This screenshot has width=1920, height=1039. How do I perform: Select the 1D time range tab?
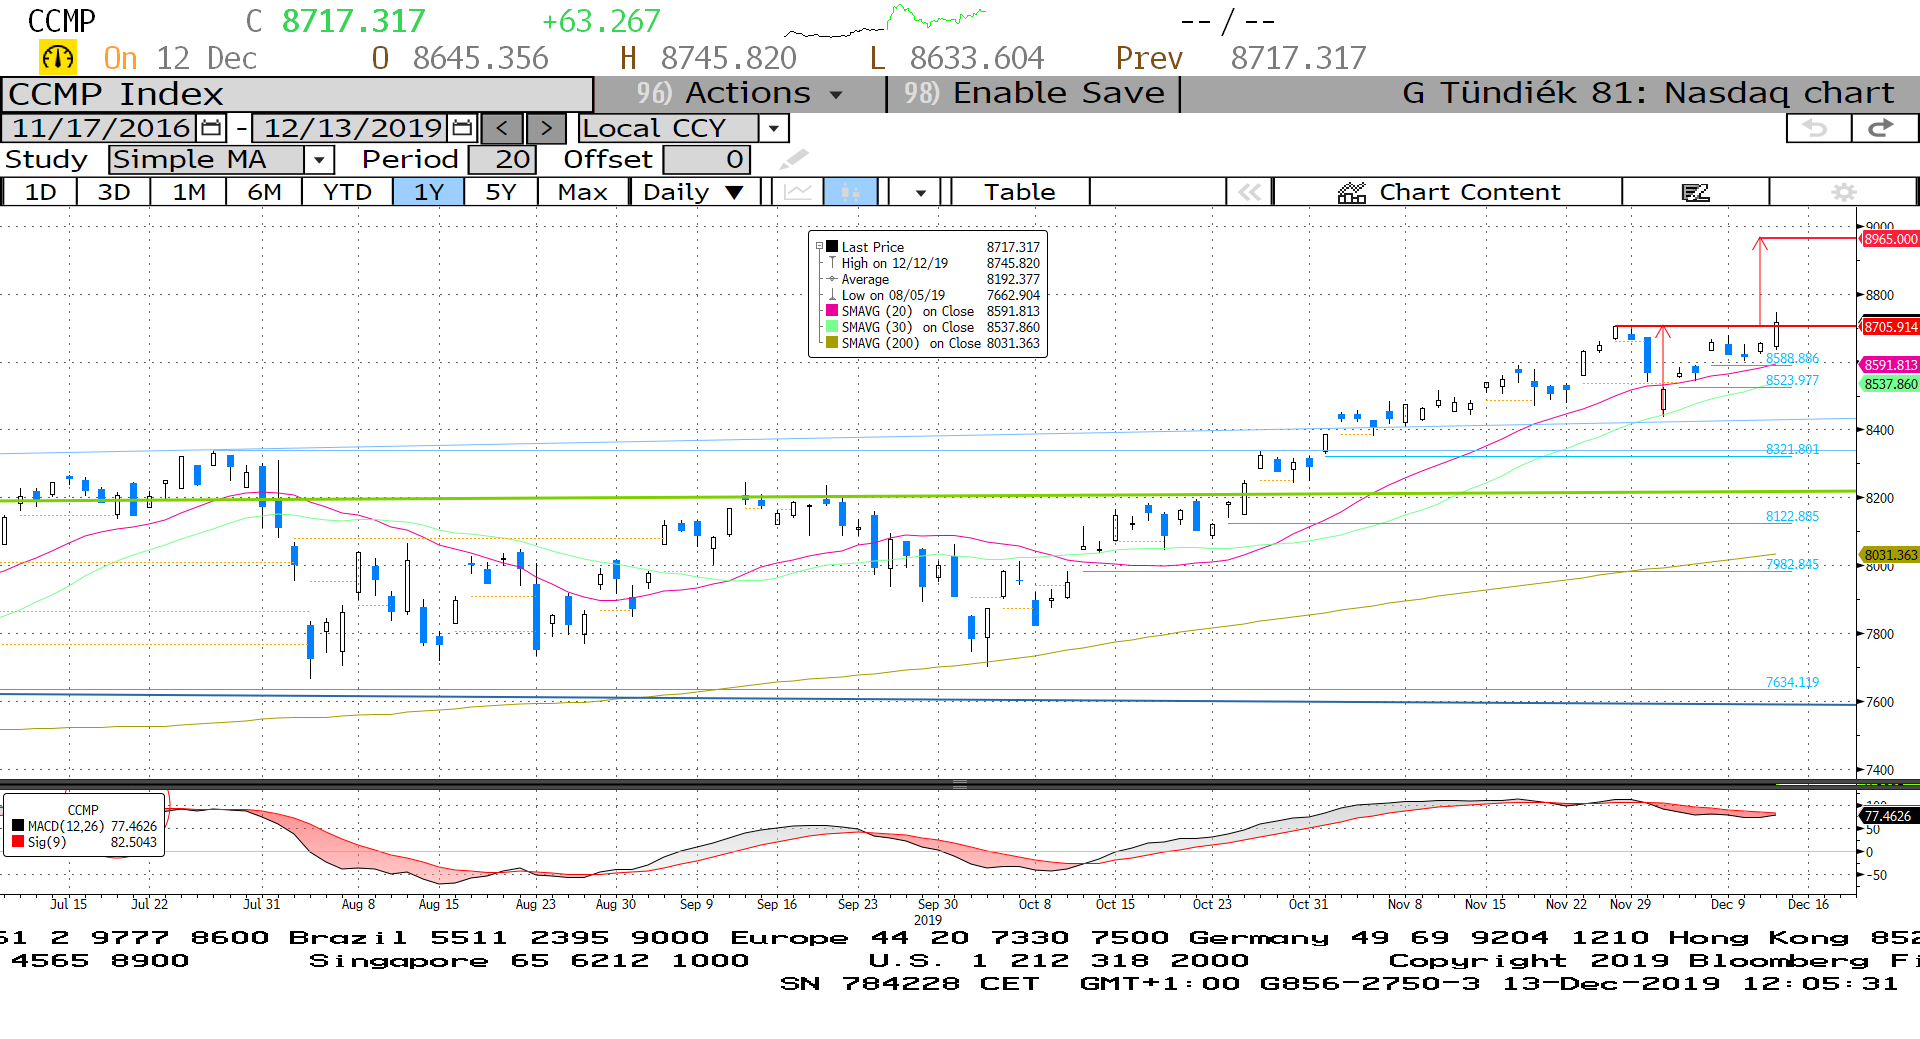(40, 192)
